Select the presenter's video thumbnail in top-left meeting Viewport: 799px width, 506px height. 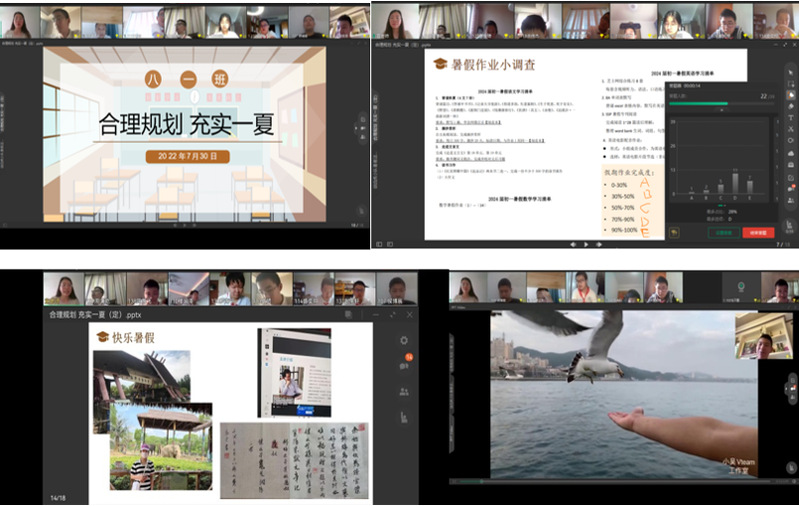(19, 21)
